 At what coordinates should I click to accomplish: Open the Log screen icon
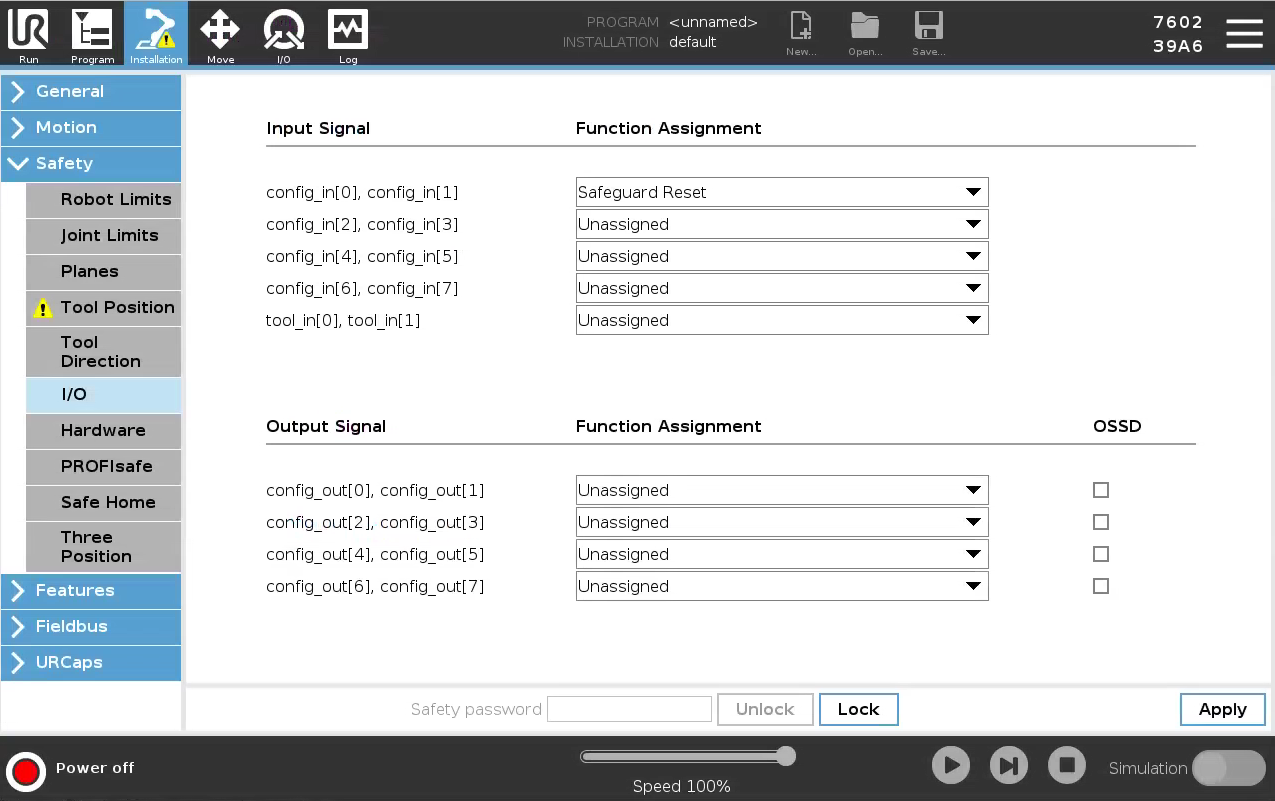tap(347, 35)
